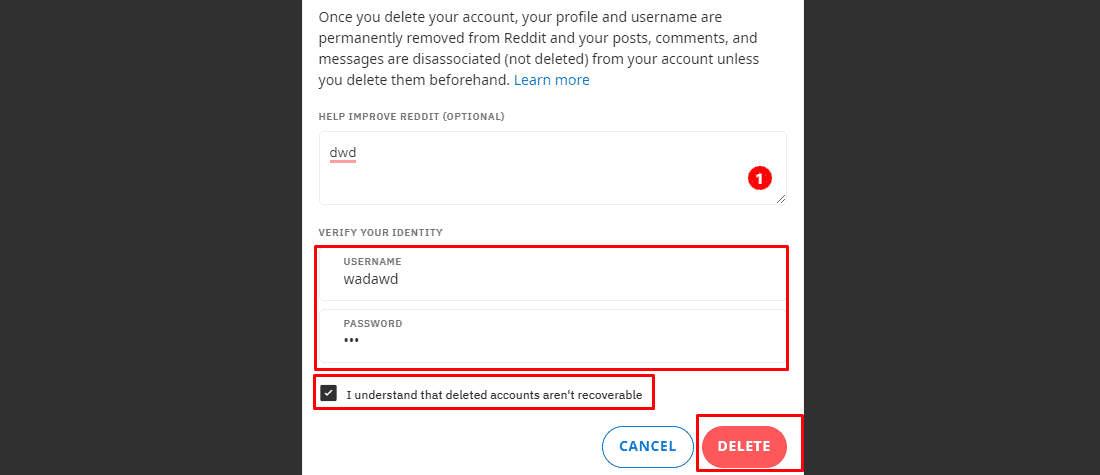Click the CANCEL button
Screen dimensions: 1100x475
pyautogui.click(x=648, y=446)
